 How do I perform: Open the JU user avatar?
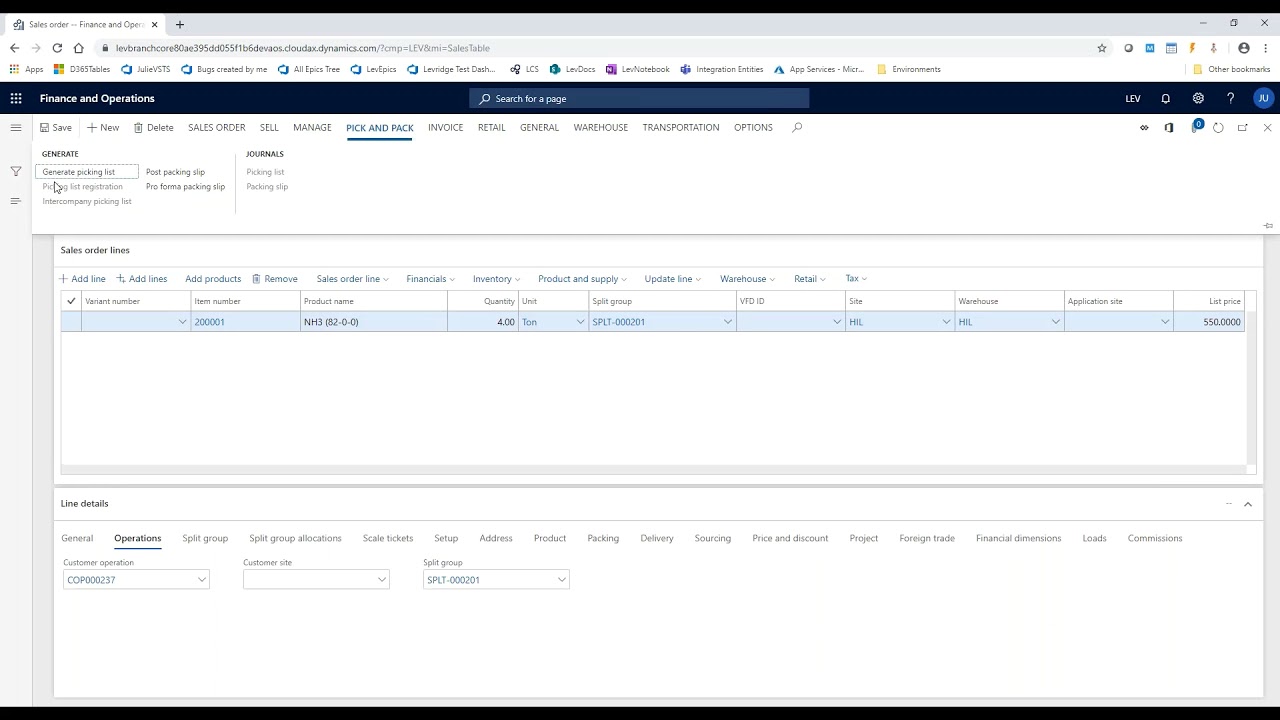click(x=1263, y=98)
